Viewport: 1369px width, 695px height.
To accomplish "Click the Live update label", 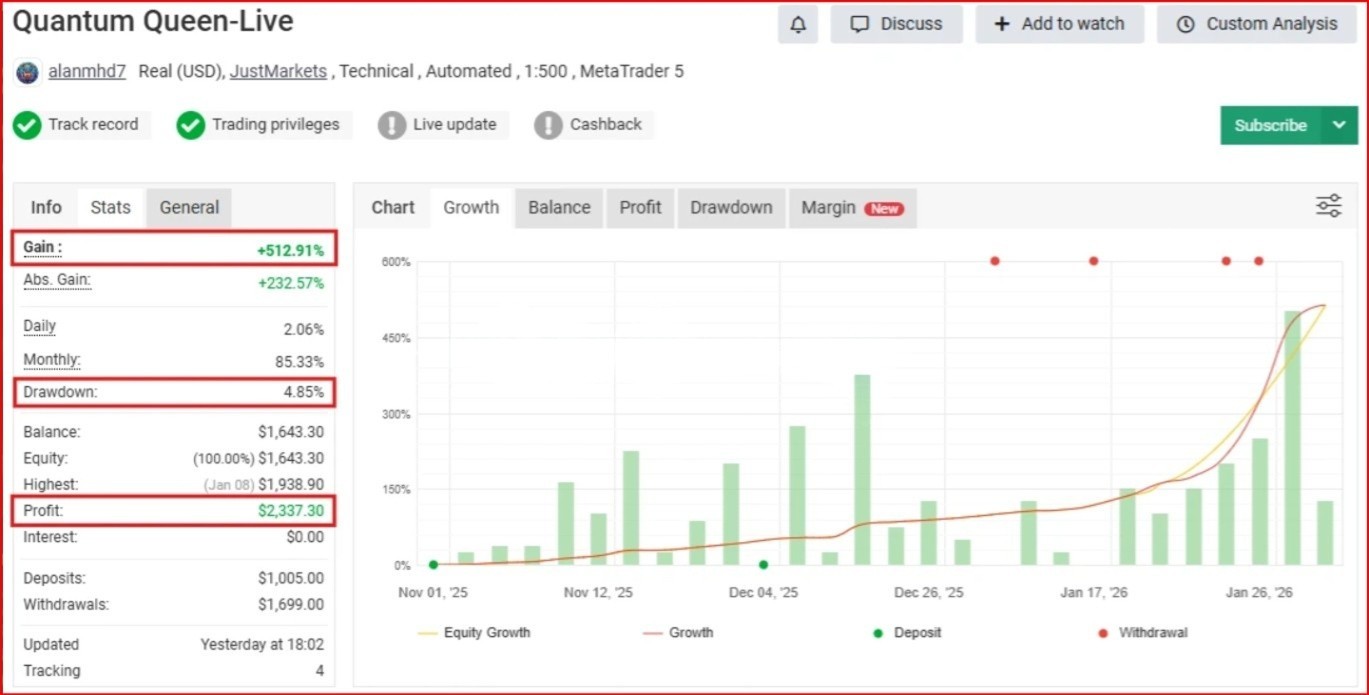I will [x=455, y=125].
